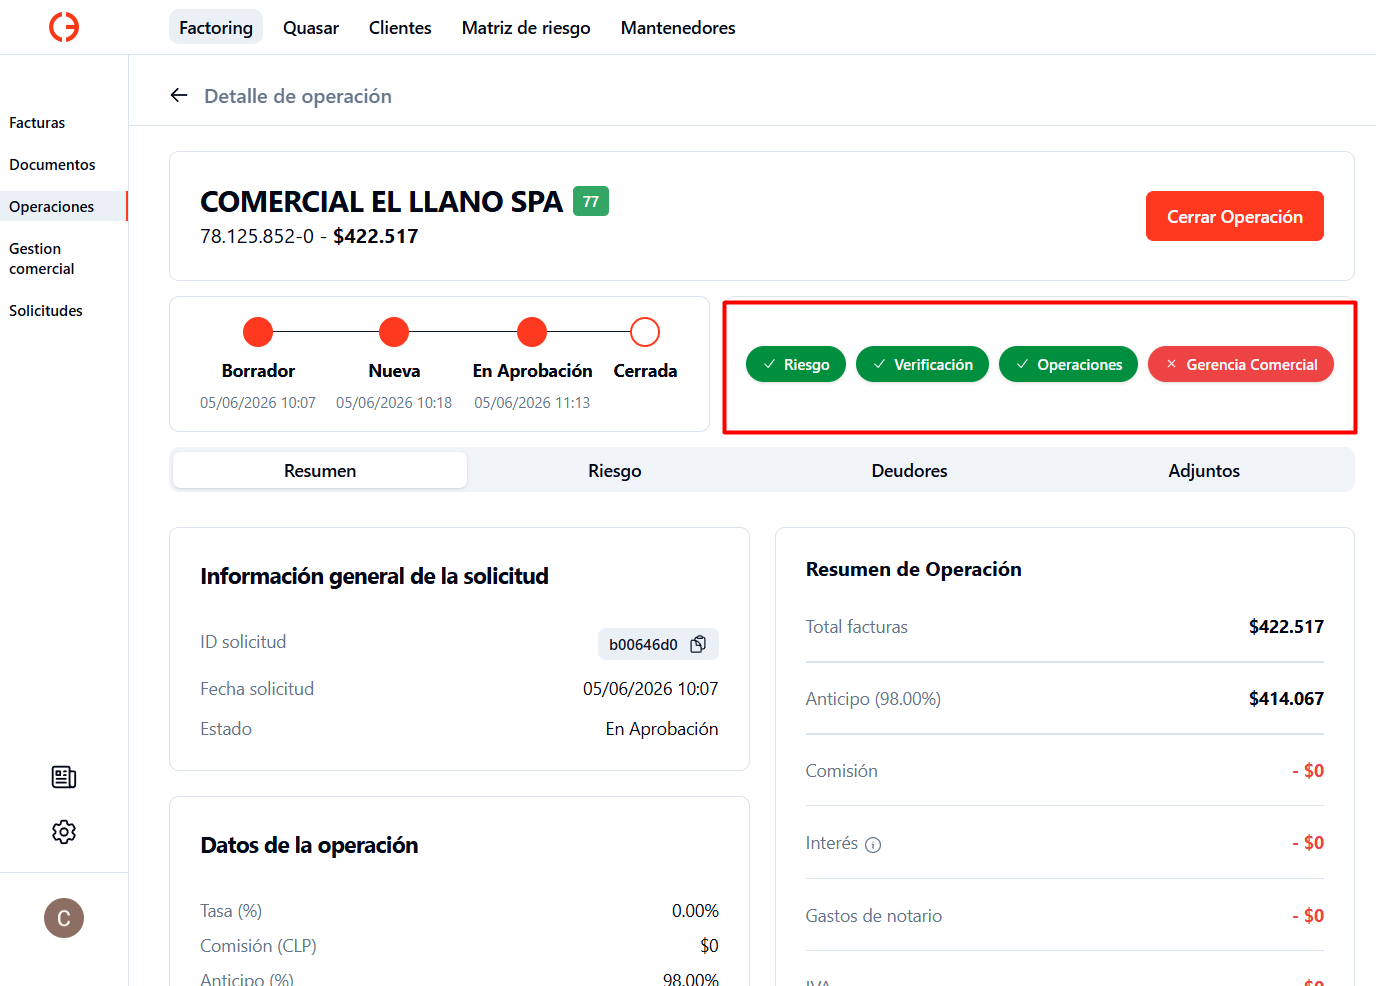Click the Comisión label in summary

(842, 771)
